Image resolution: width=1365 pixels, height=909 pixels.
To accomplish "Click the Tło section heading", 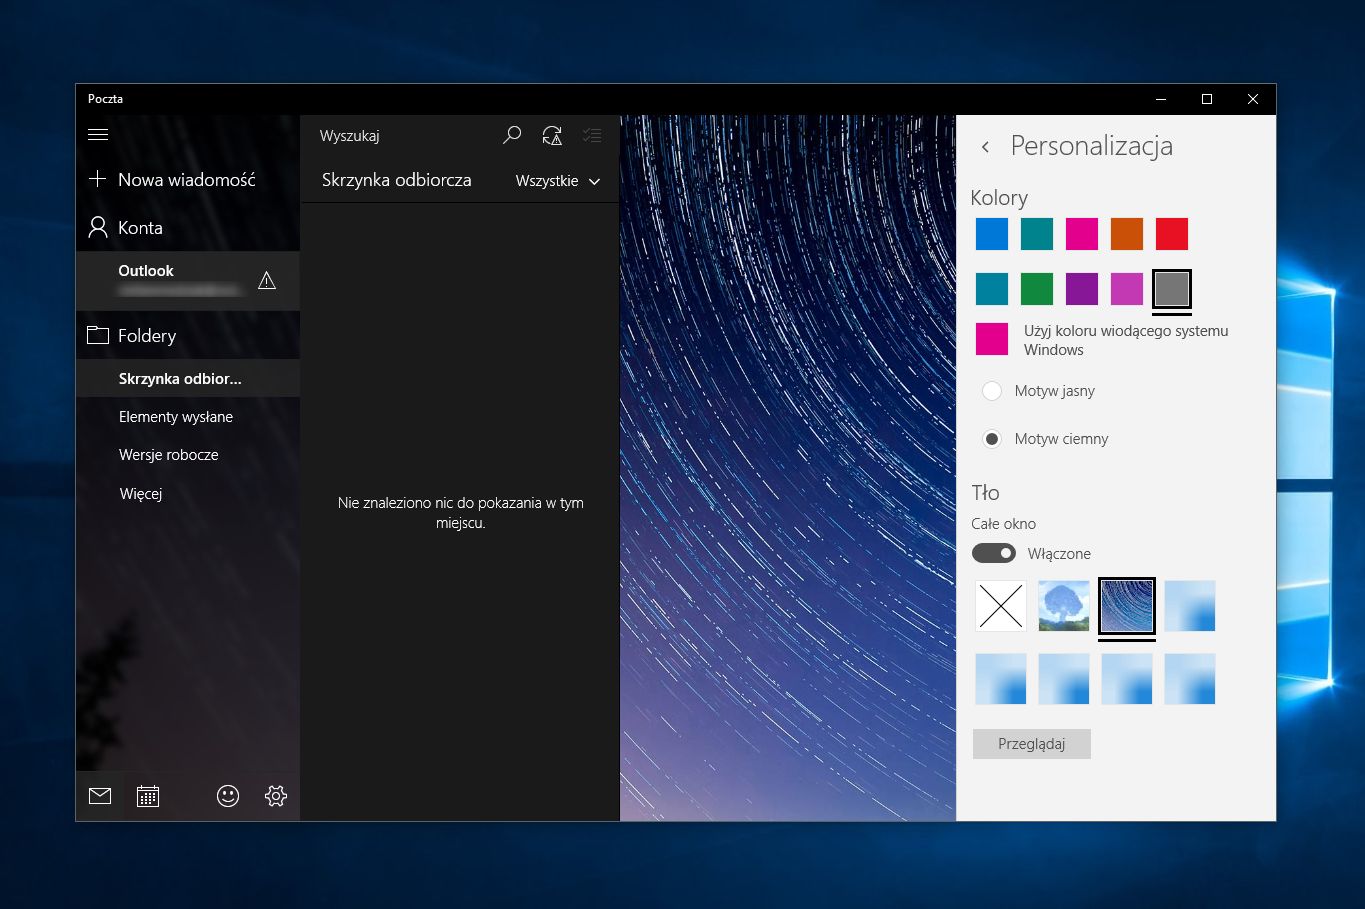I will click(x=986, y=492).
